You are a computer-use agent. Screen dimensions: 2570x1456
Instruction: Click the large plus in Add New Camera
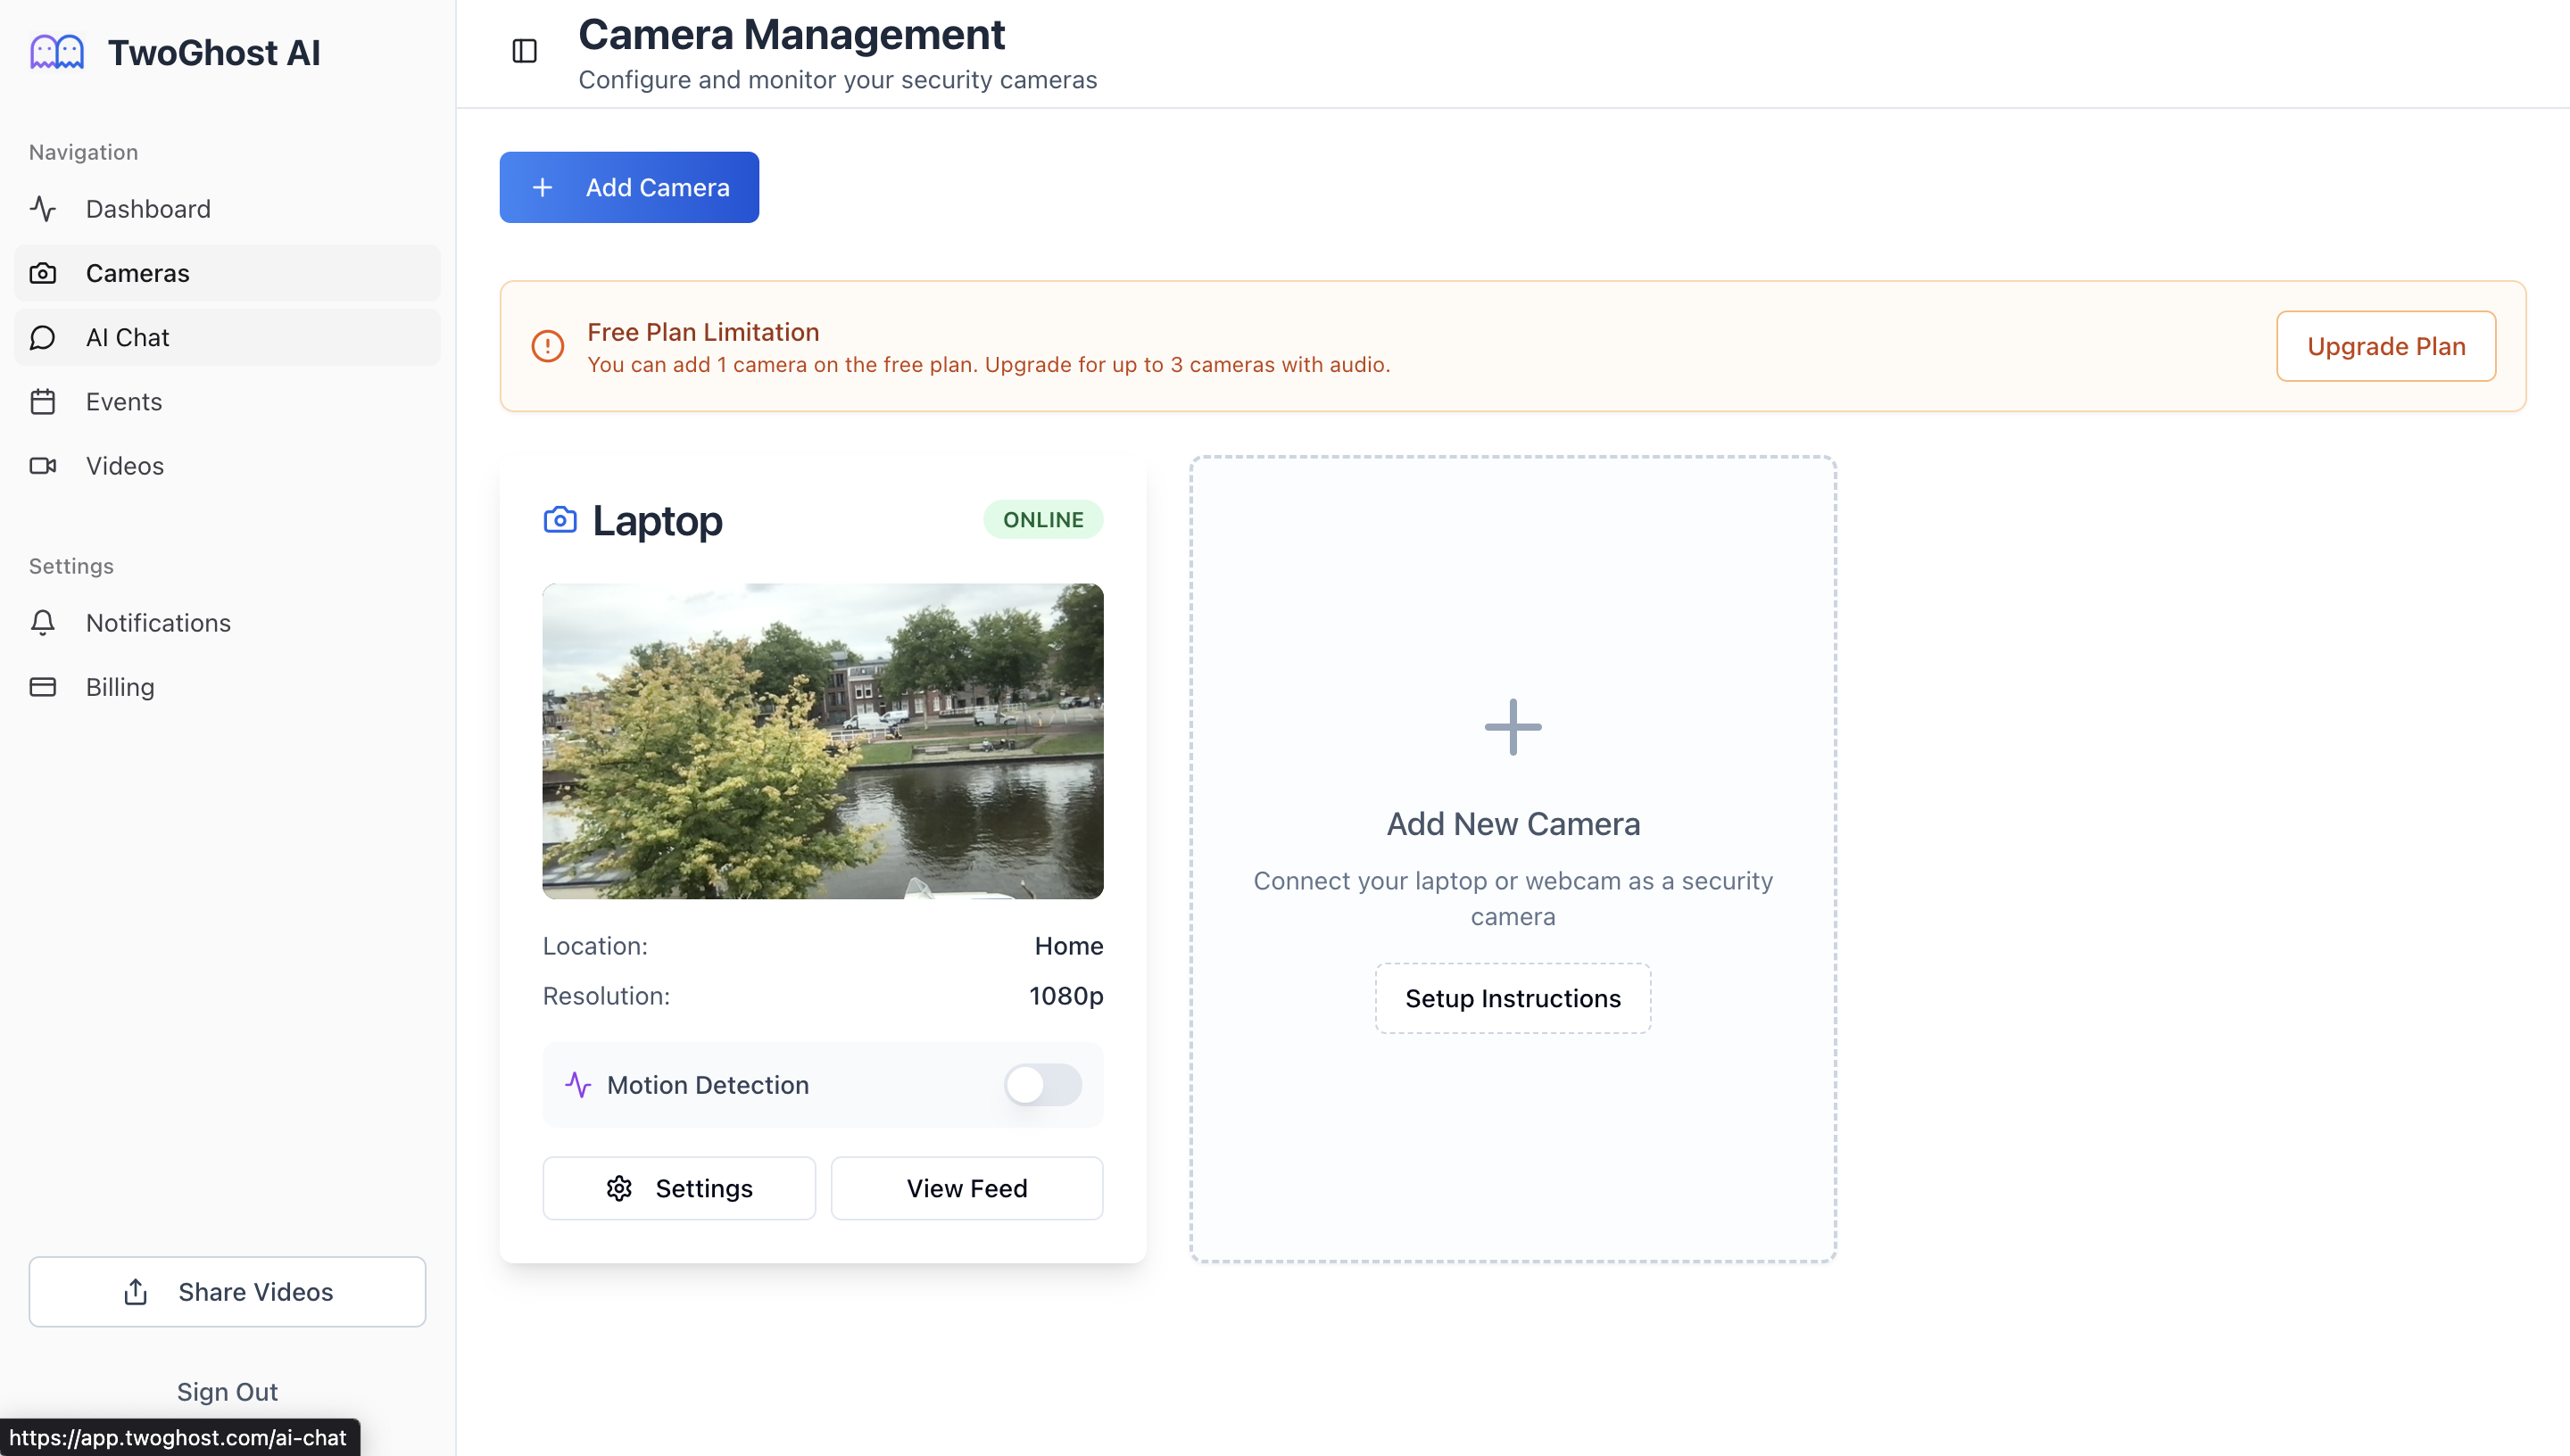tap(1513, 727)
